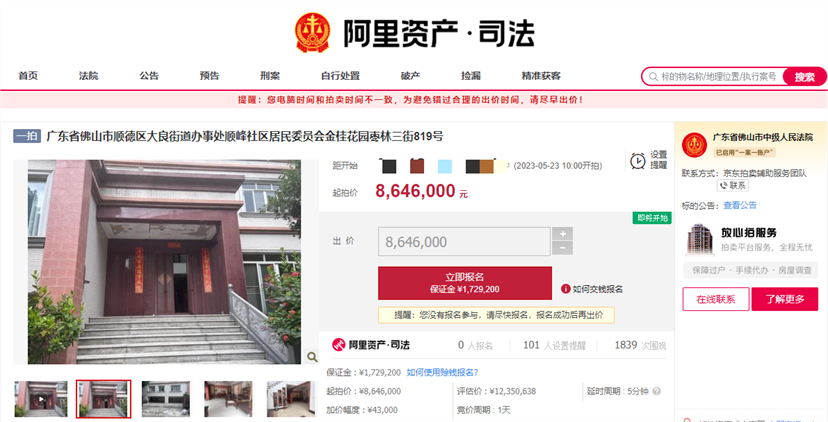Click the info icon beside 如何交钱报名

coord(566,289)
